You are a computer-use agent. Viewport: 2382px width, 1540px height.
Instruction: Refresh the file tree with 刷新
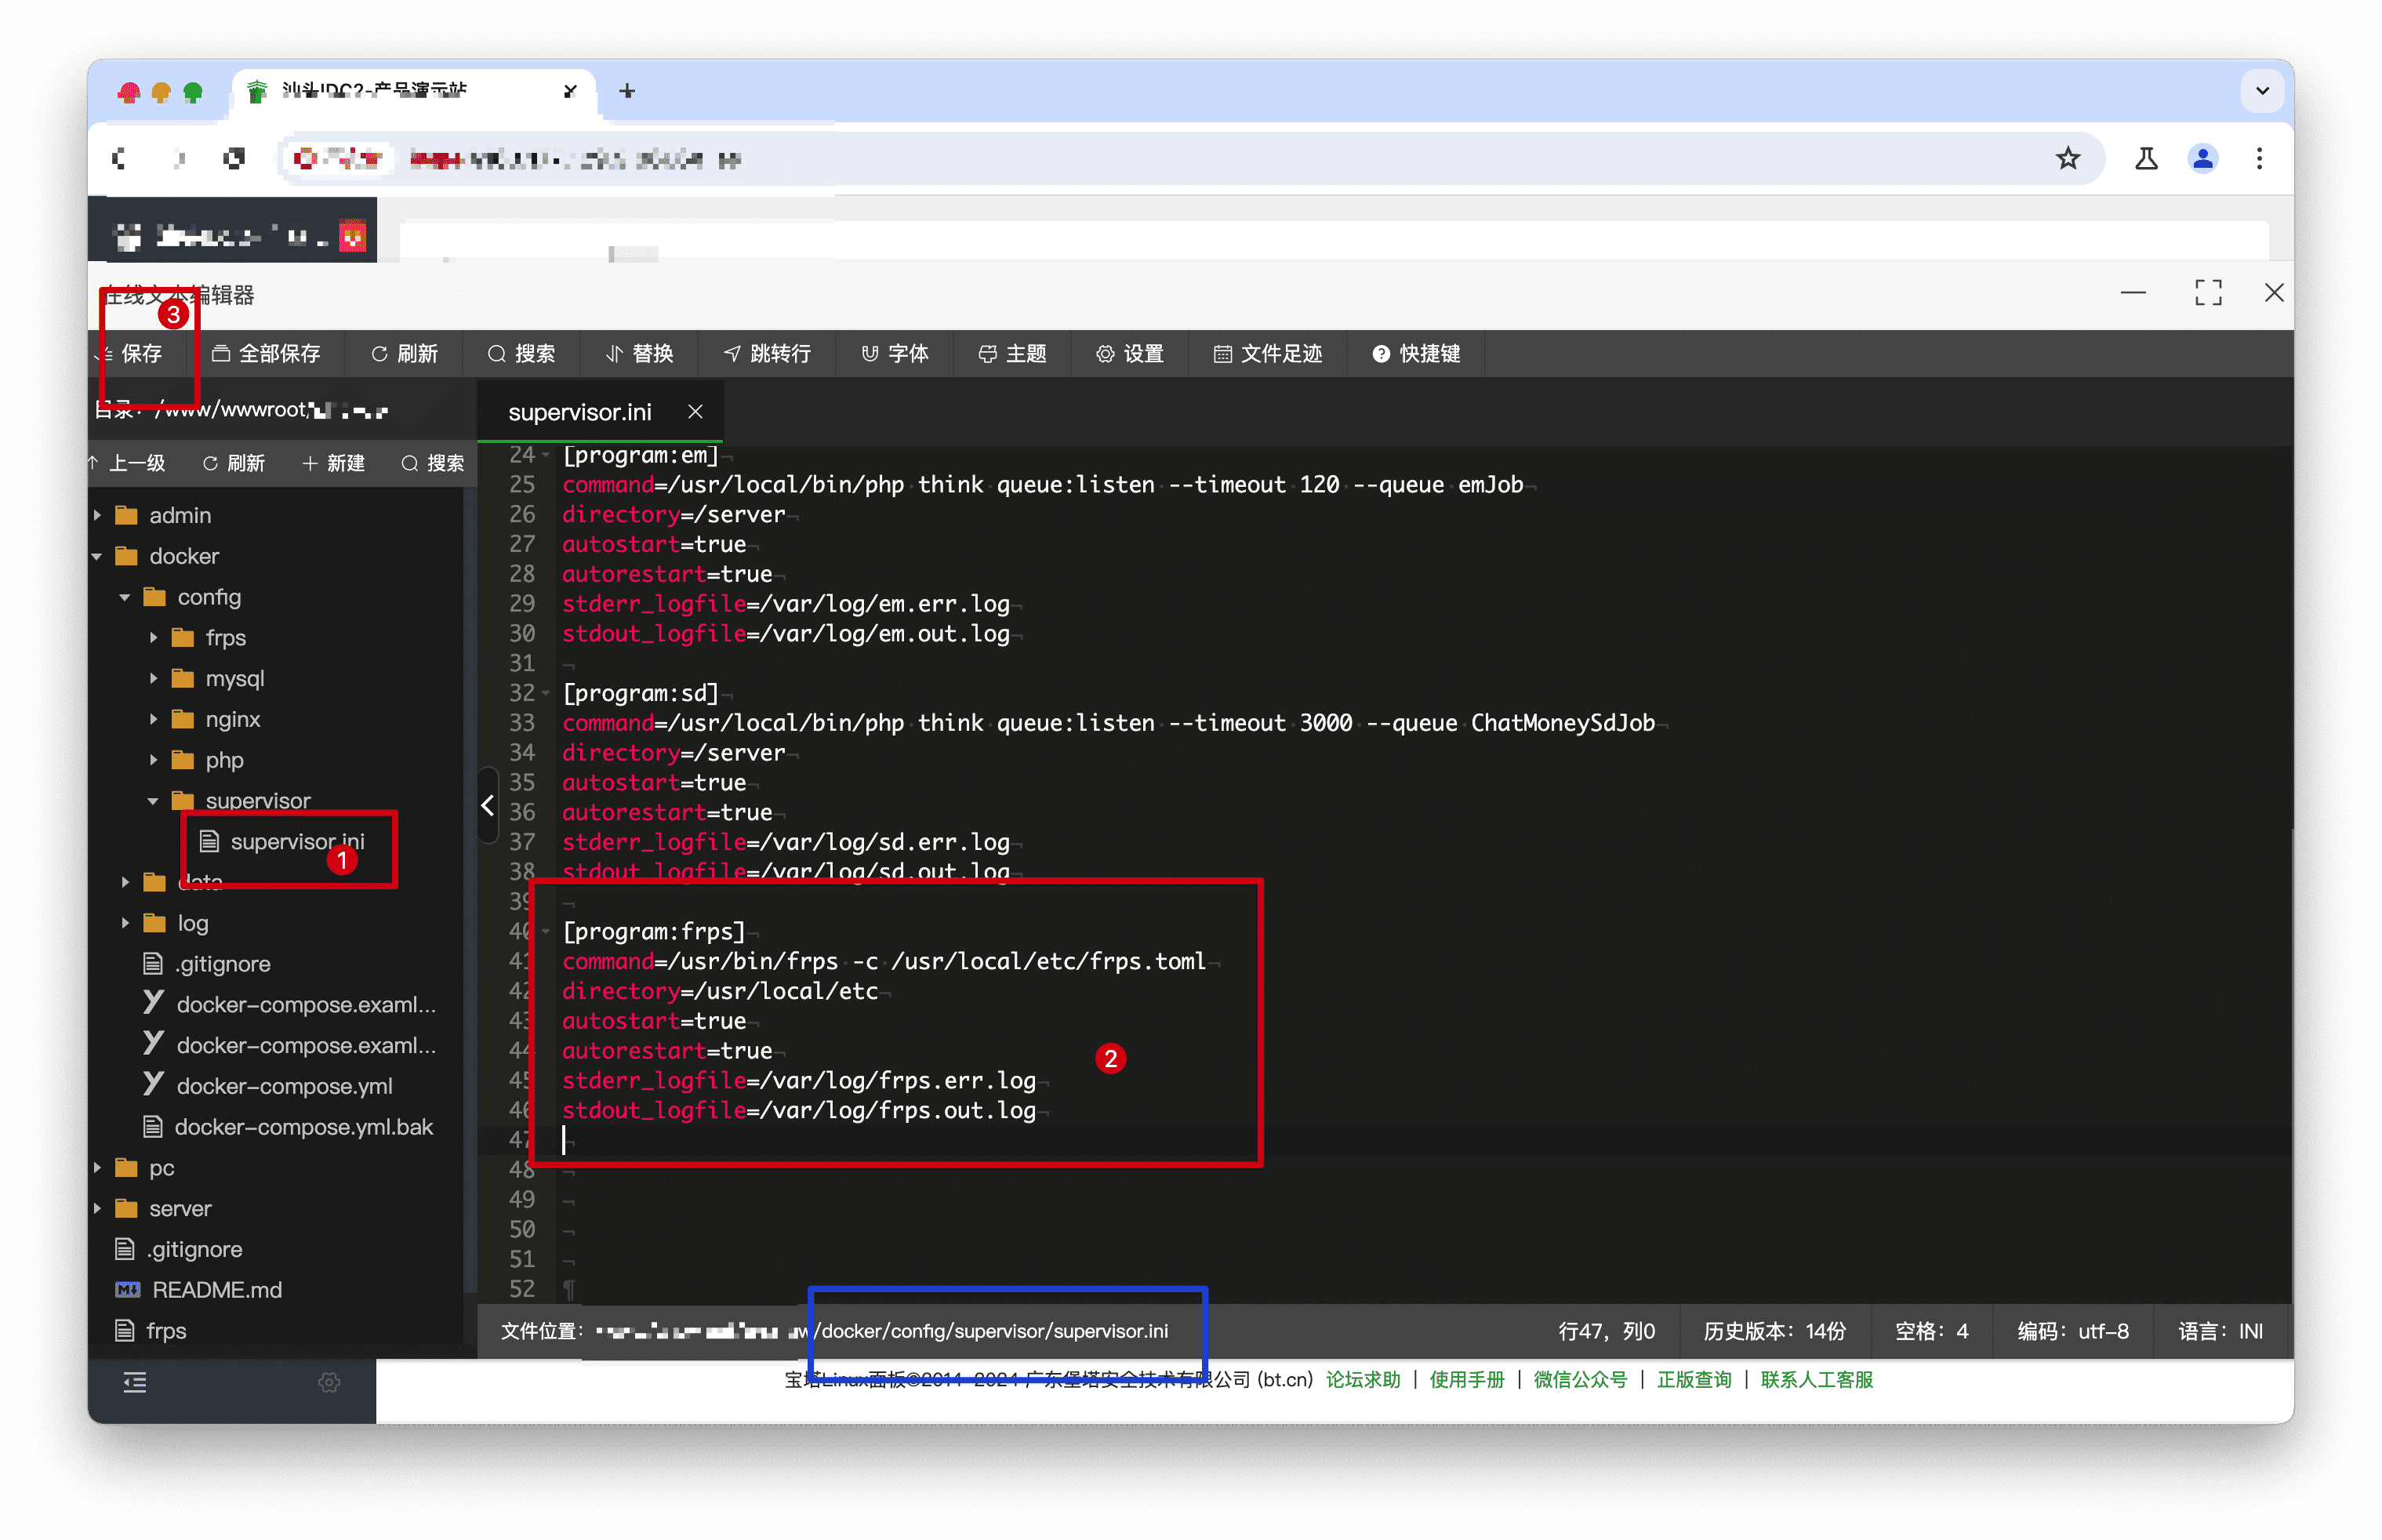click(x=234, y=463)
